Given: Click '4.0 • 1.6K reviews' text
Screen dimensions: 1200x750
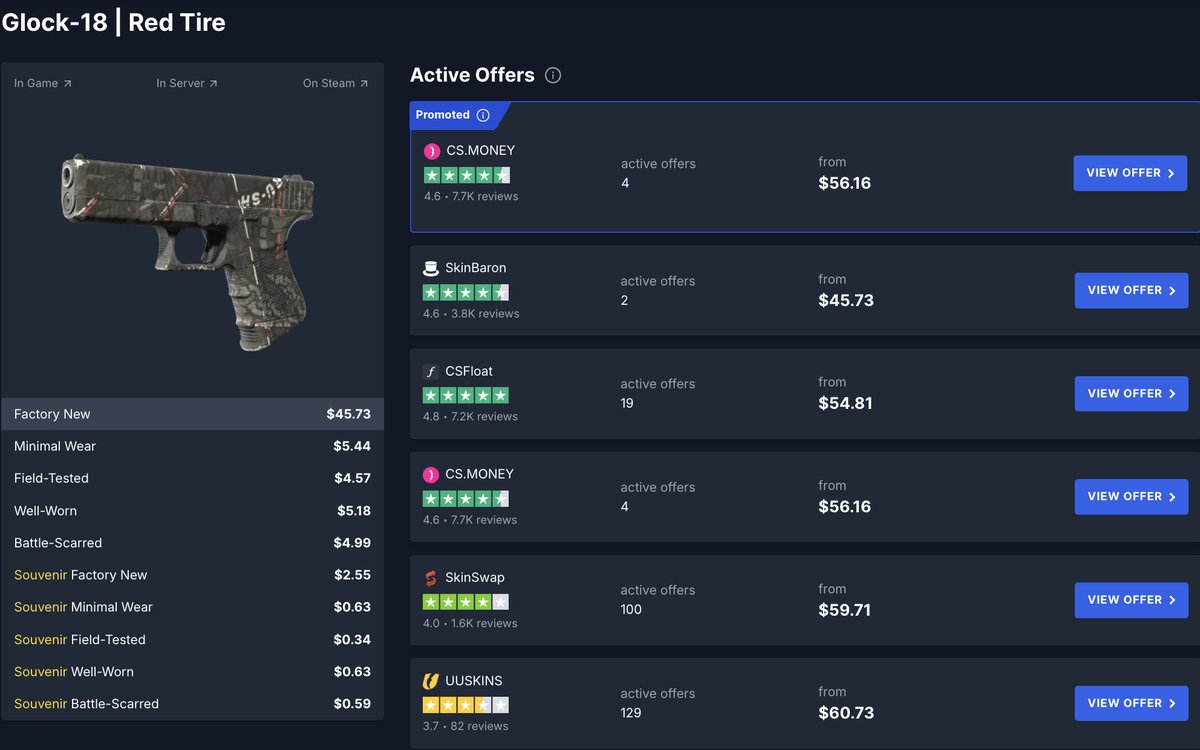Looking at the screenshot, I should pyautogui.click(x=470, y=624).
